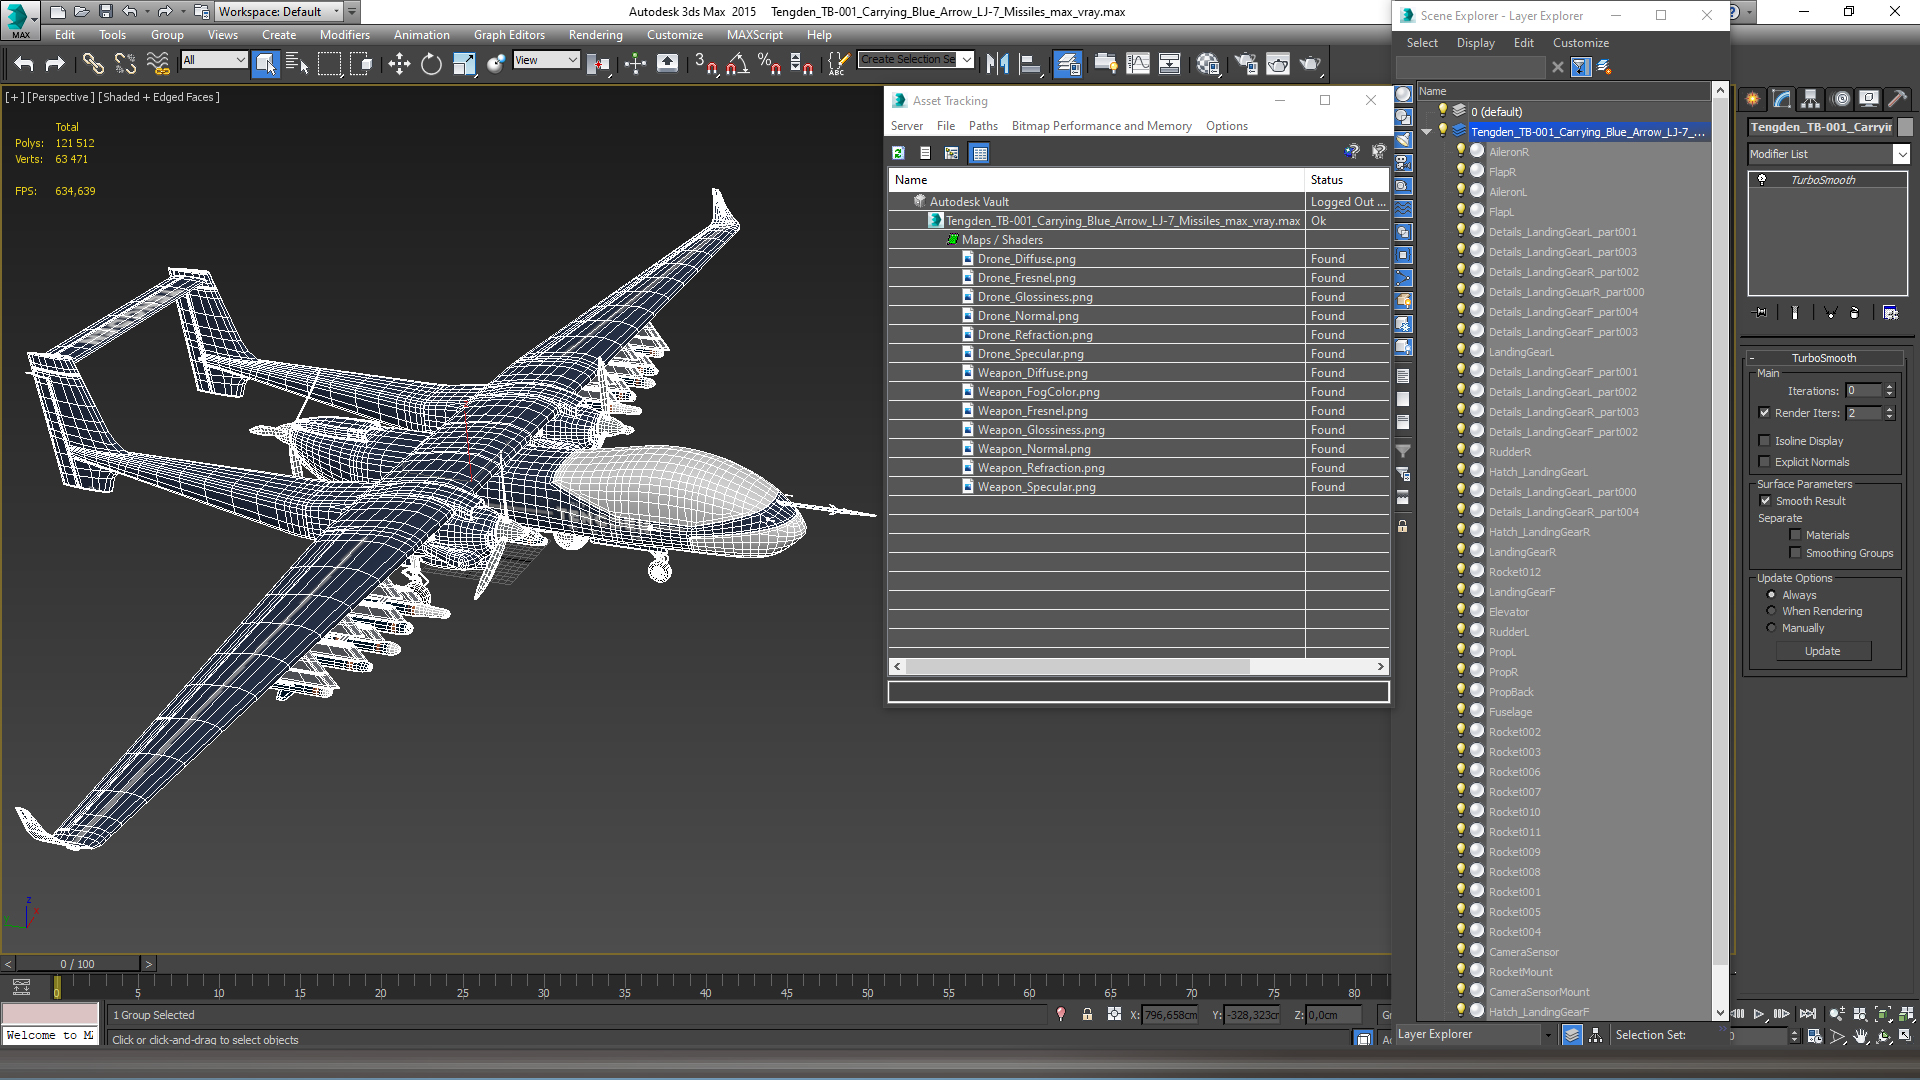Image resolution: width=1920 pixels, height=1080 pixels.
Task: Enable Separate by Smoothing Groups checkbox
Action: pyautogui.click(x=1795, y=553)
